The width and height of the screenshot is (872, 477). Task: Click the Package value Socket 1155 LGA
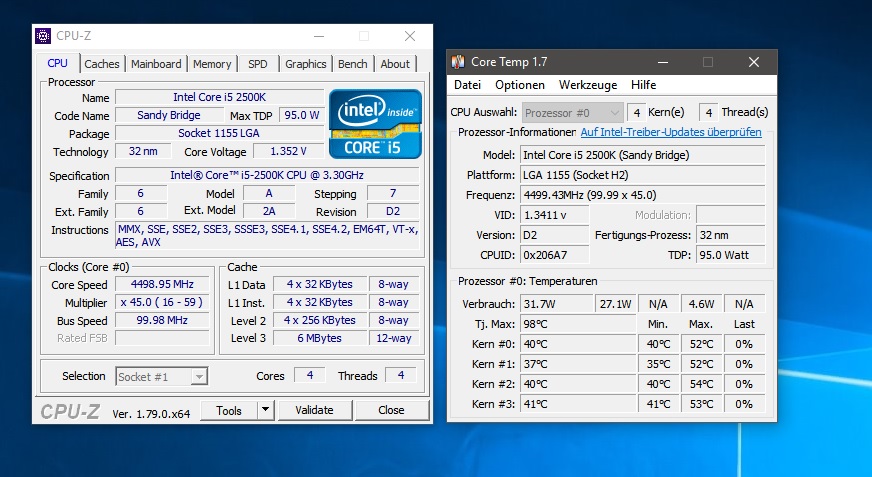(x=219, y=133)
